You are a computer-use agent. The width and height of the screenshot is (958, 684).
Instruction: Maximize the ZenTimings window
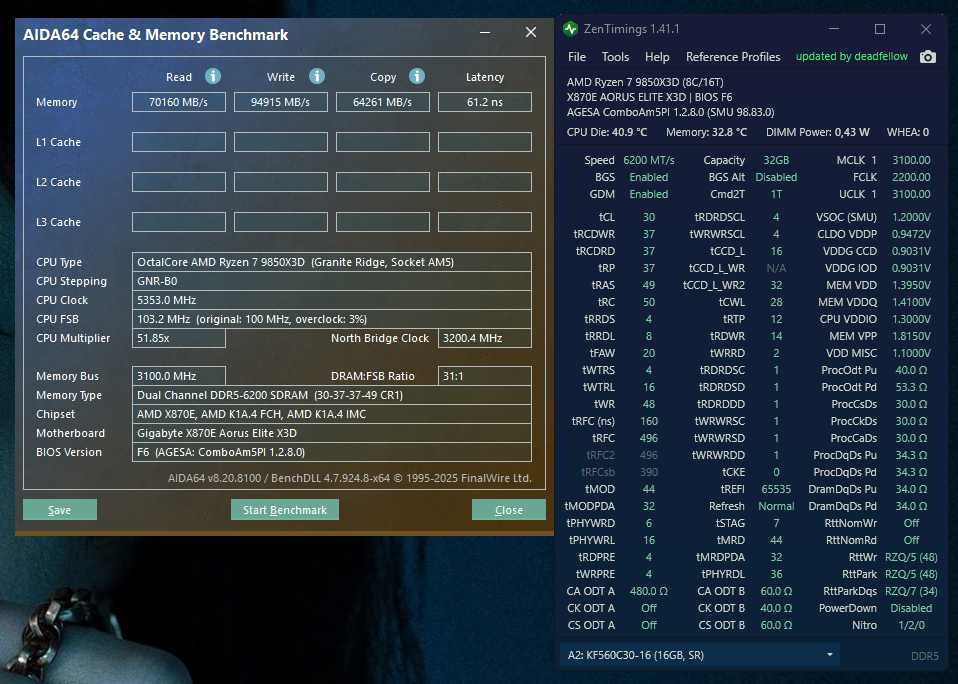pos(880,29)
